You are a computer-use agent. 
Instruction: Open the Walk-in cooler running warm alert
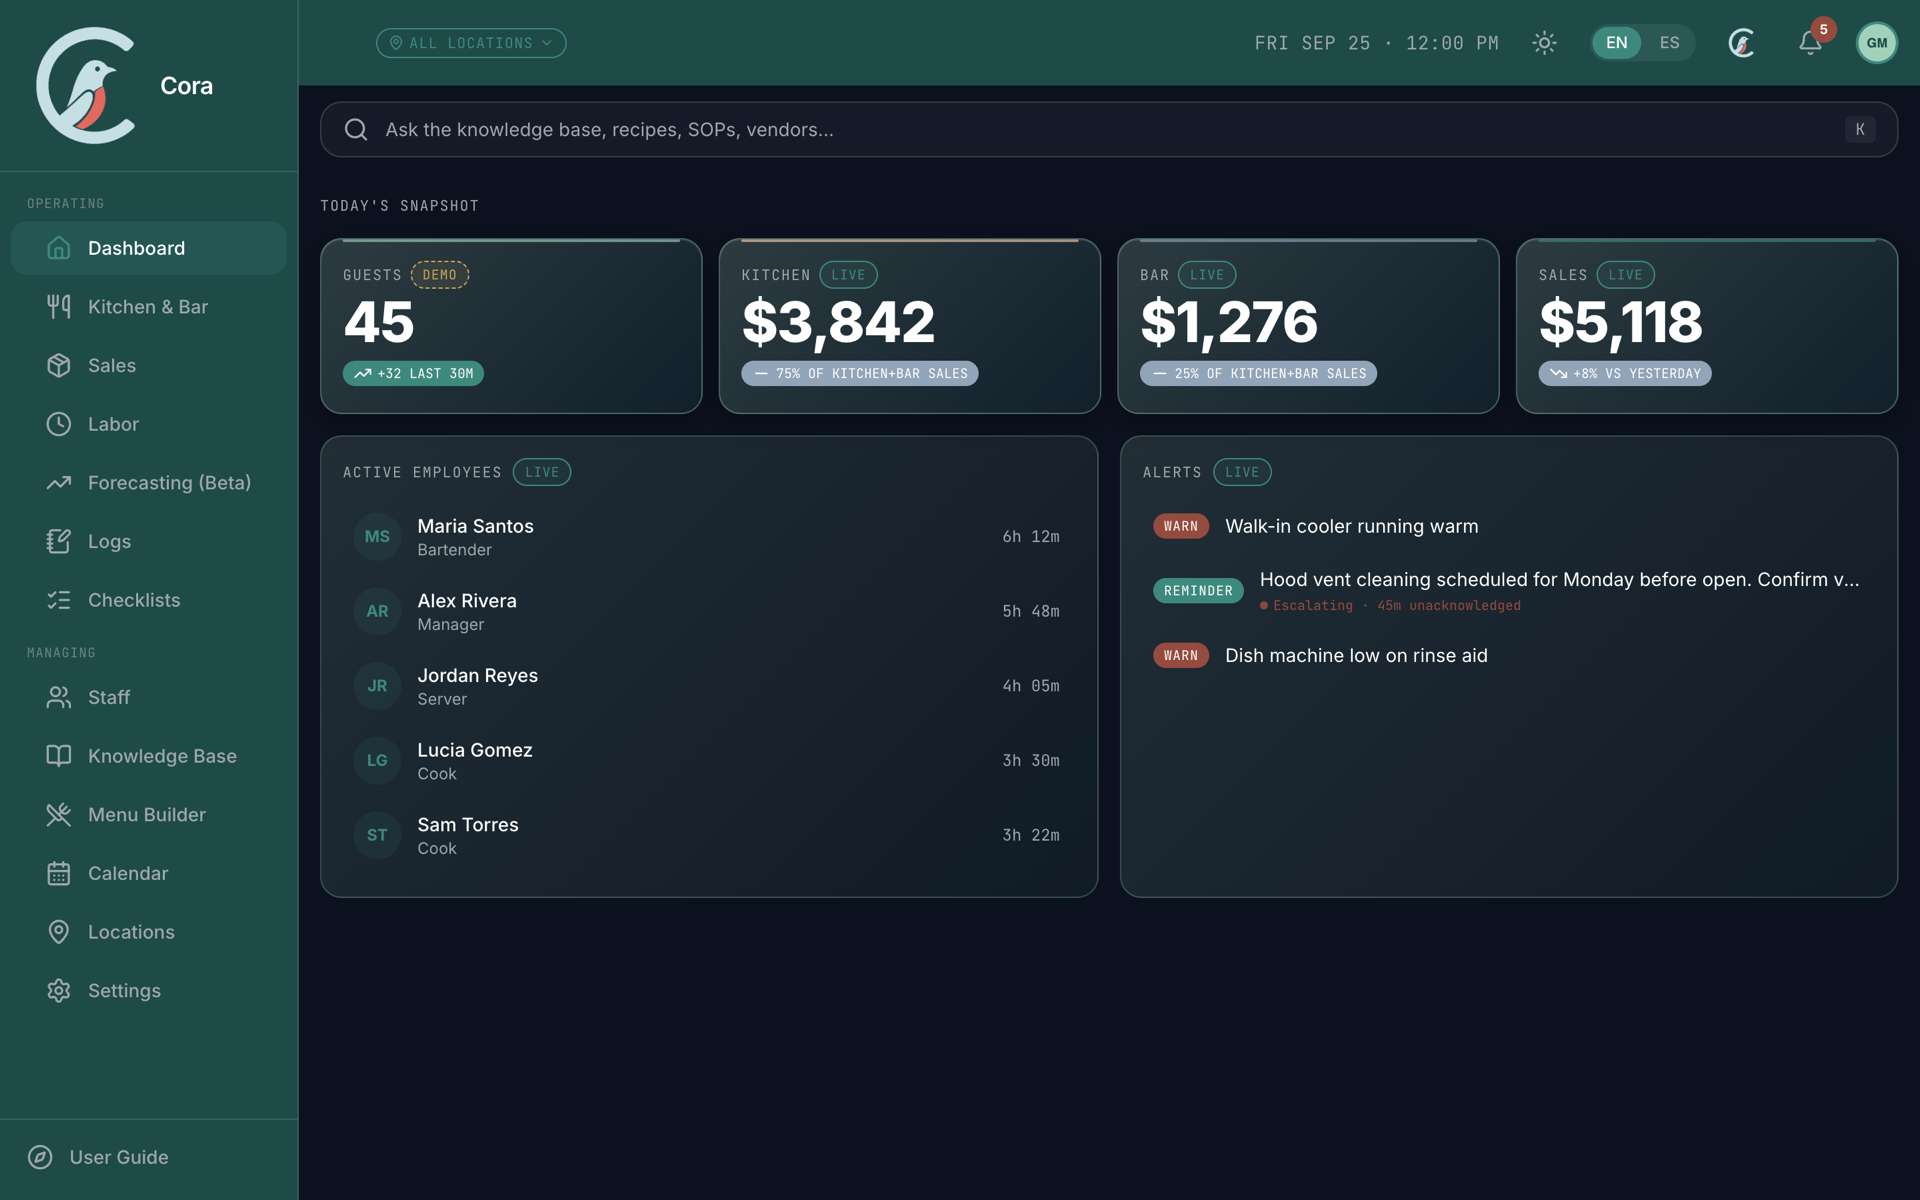click(x=1508, y=526)
